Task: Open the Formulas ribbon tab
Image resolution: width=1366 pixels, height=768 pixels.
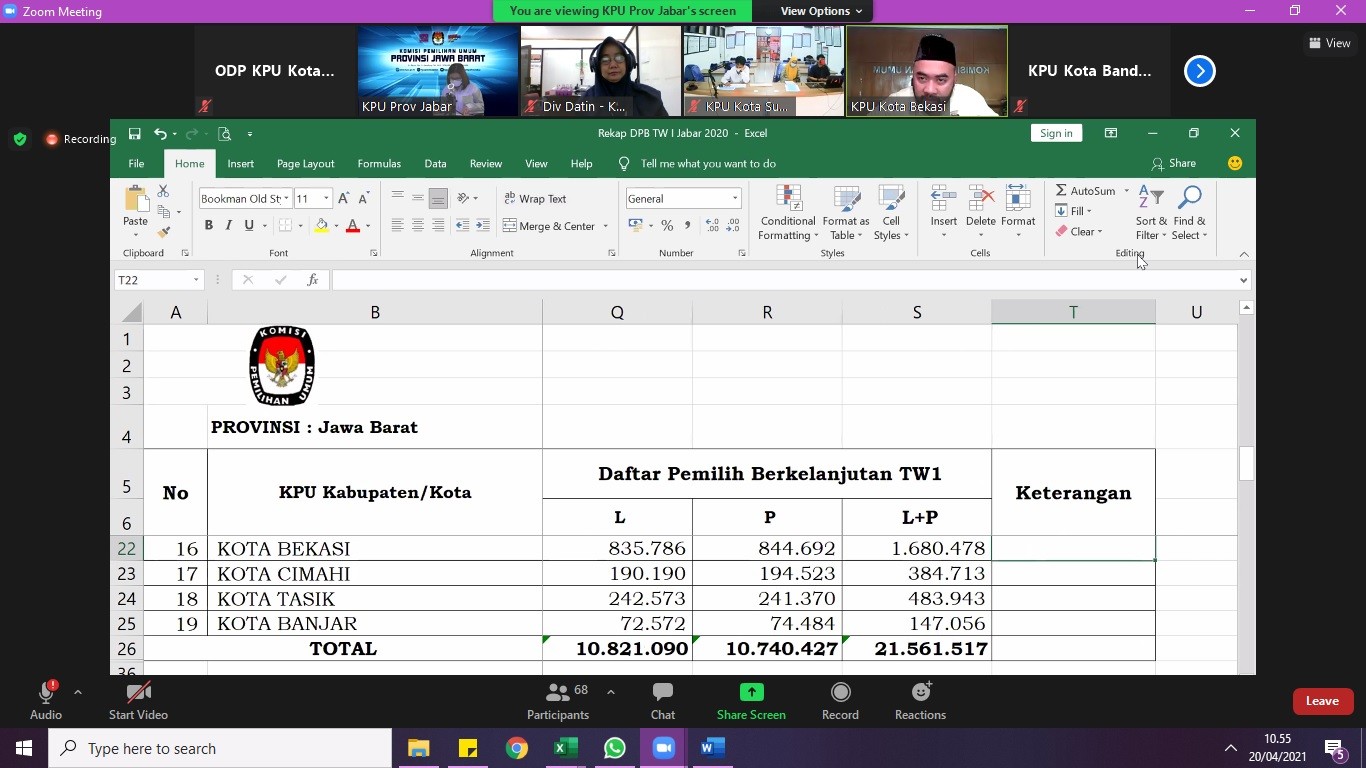Action: [x=379, y=164]
